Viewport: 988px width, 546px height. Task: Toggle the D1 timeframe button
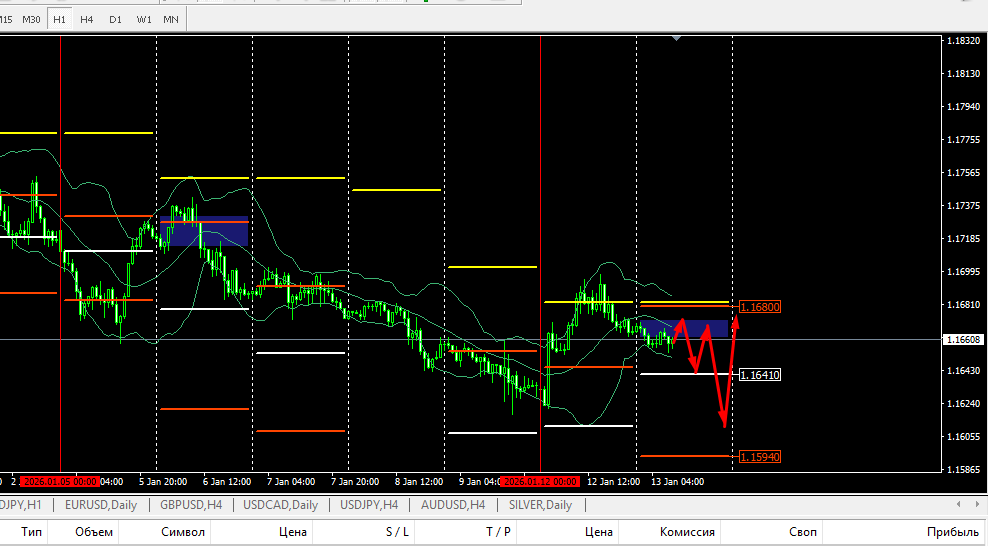(115, 20)
